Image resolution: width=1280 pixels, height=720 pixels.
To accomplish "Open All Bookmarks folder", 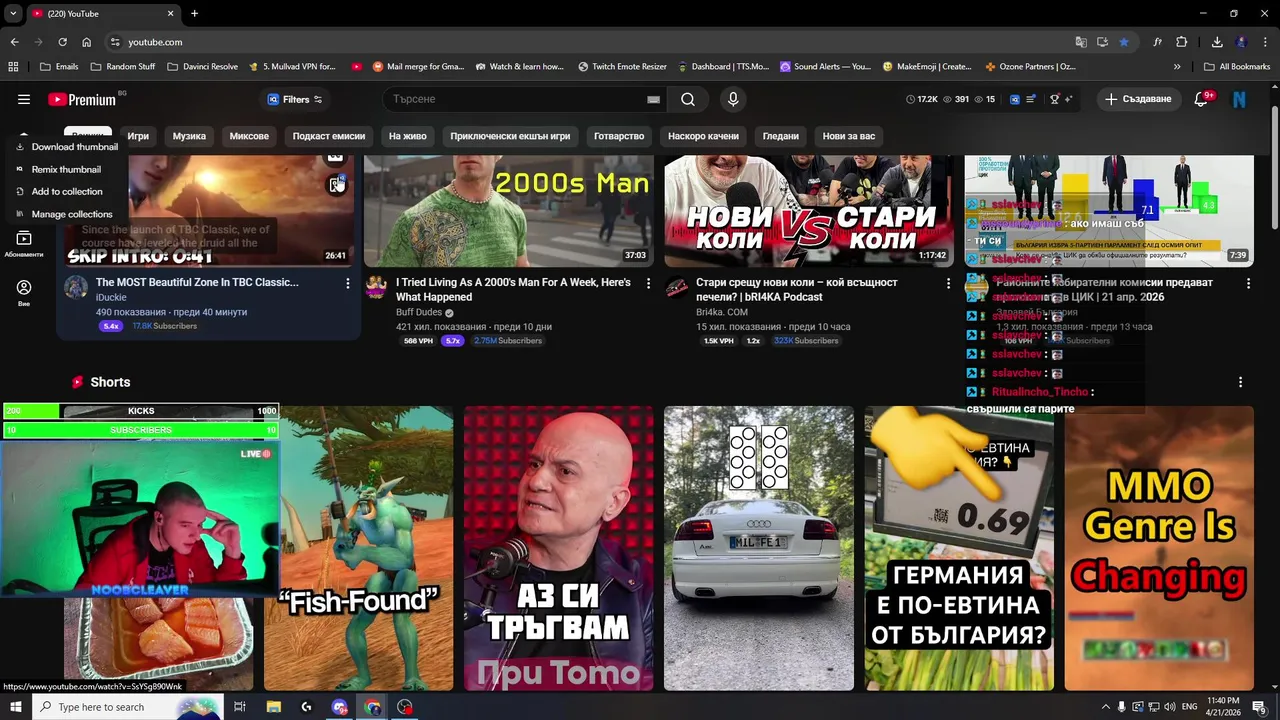I will pos(1237,67).
